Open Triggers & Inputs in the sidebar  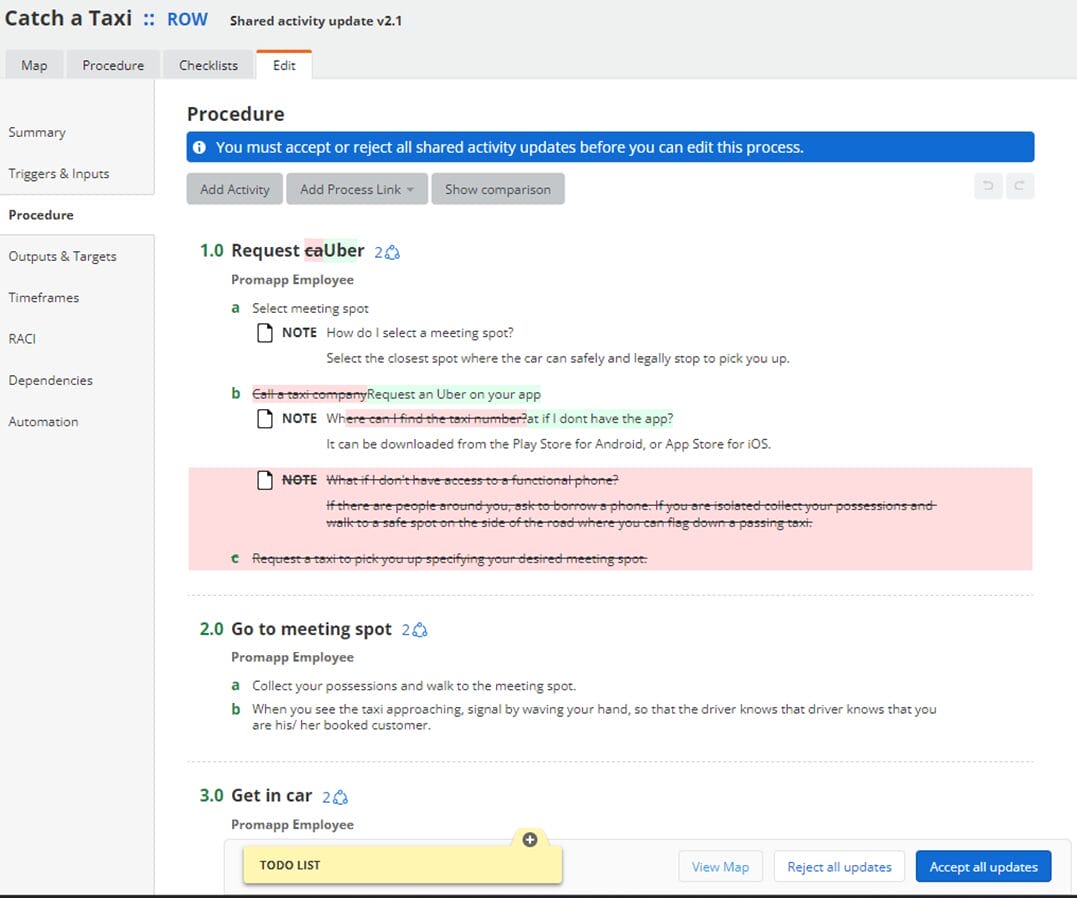coord(59,174)
